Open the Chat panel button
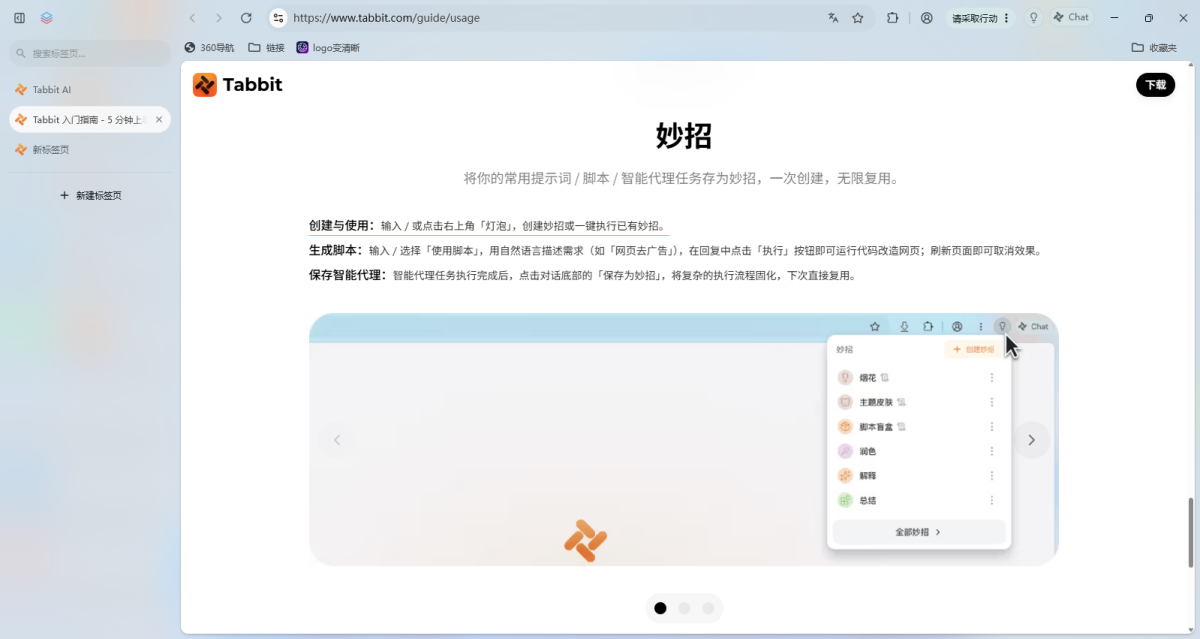This screenshot has width=1200, height=639. [1071, 18]
